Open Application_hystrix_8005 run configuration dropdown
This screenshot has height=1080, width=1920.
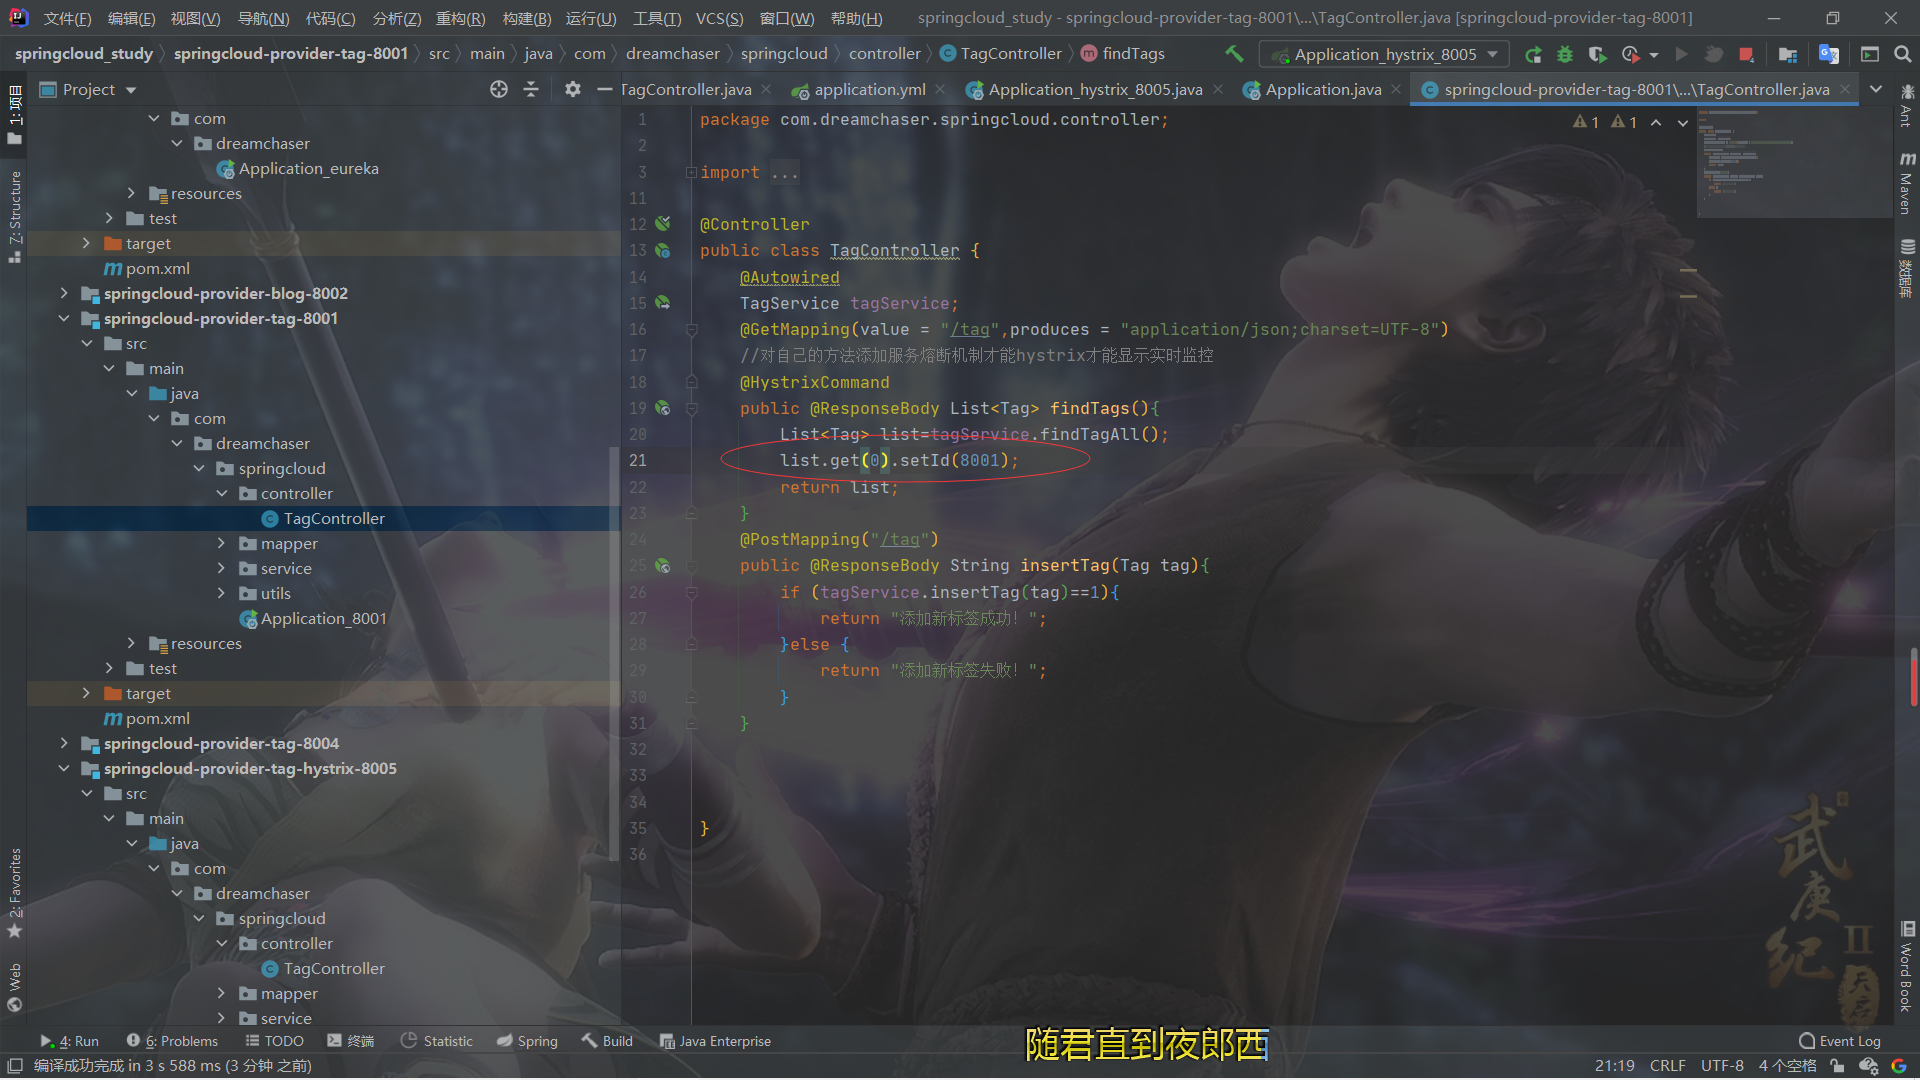coord(1384,54)
